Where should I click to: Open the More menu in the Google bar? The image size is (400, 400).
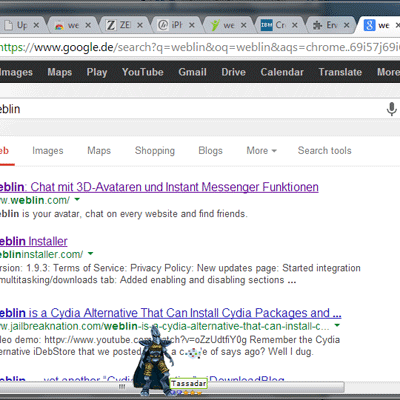[x=388, y=72]
